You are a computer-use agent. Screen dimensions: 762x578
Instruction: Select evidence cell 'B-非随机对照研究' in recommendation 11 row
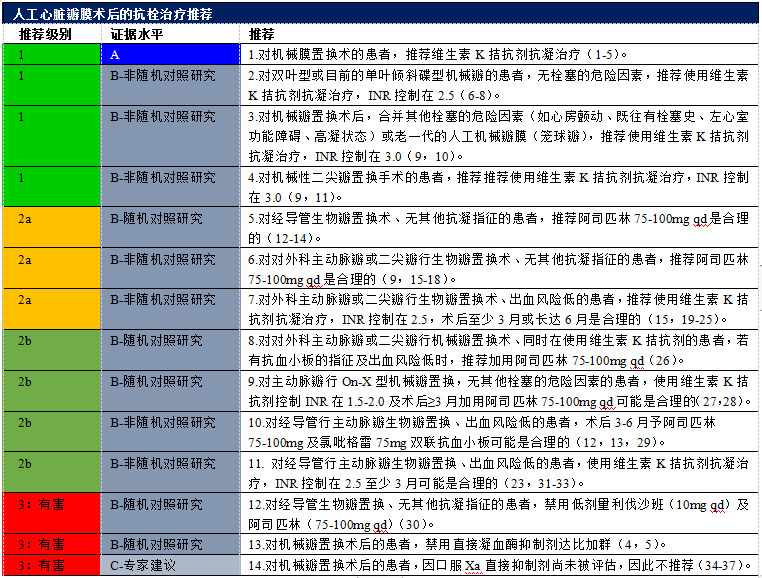pyautogui.click(x=171, y=473)
